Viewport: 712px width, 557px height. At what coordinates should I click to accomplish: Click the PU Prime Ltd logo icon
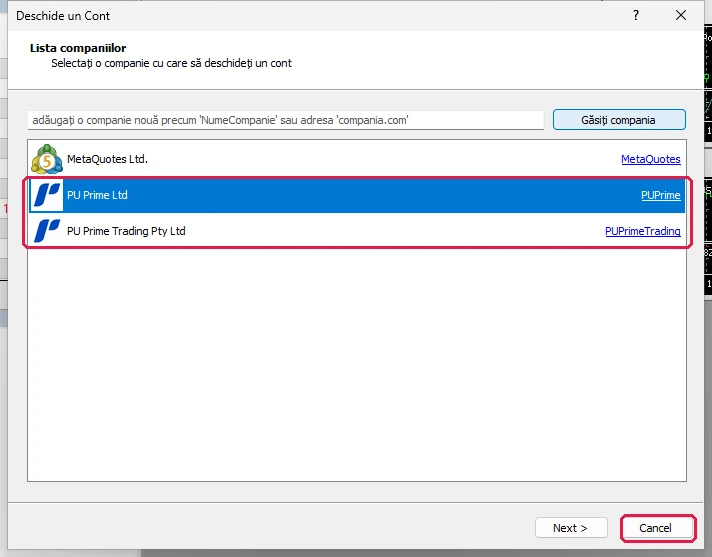pos(47,195)
